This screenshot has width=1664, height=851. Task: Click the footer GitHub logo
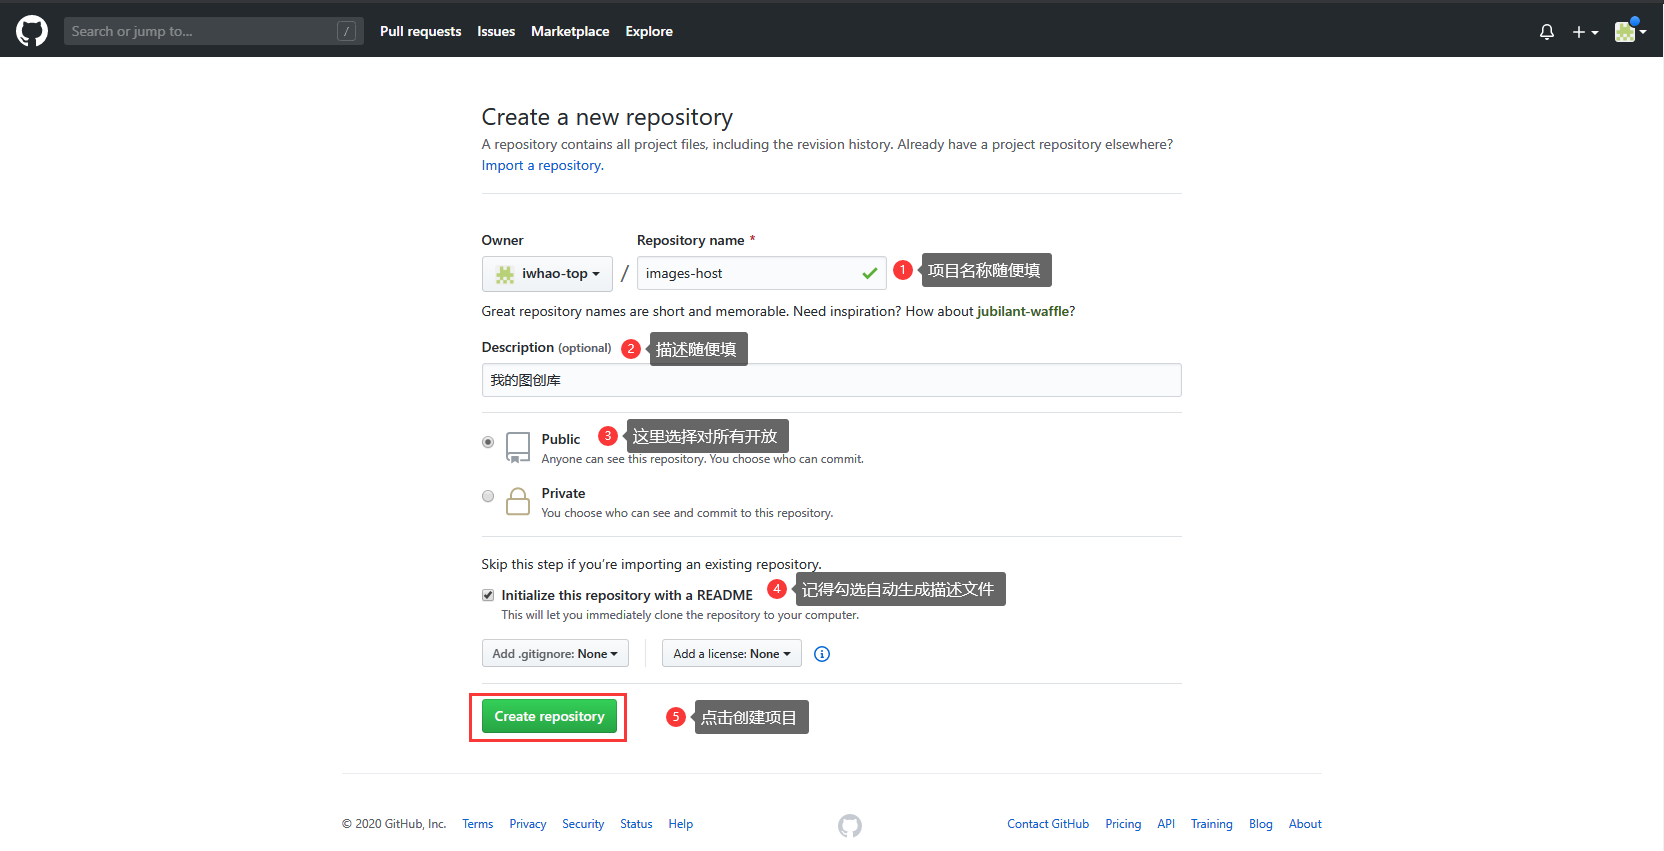[850, 825]
